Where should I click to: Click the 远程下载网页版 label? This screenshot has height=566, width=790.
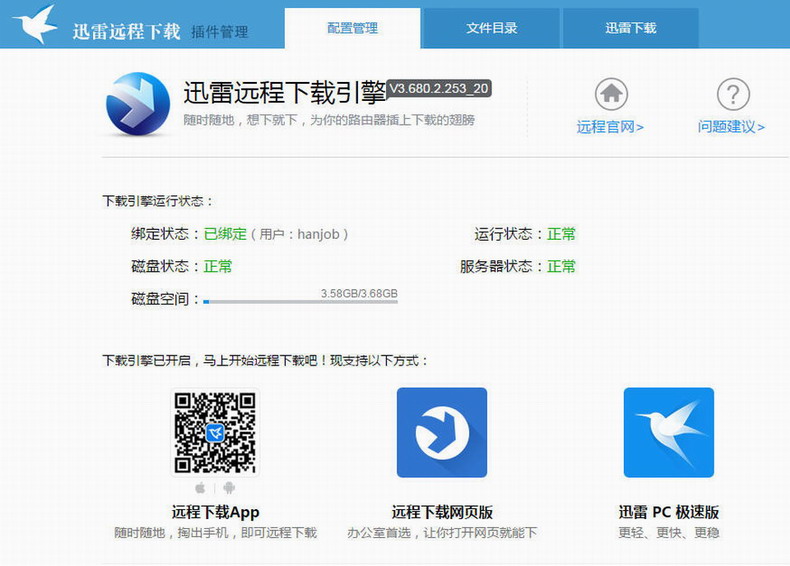442,512
